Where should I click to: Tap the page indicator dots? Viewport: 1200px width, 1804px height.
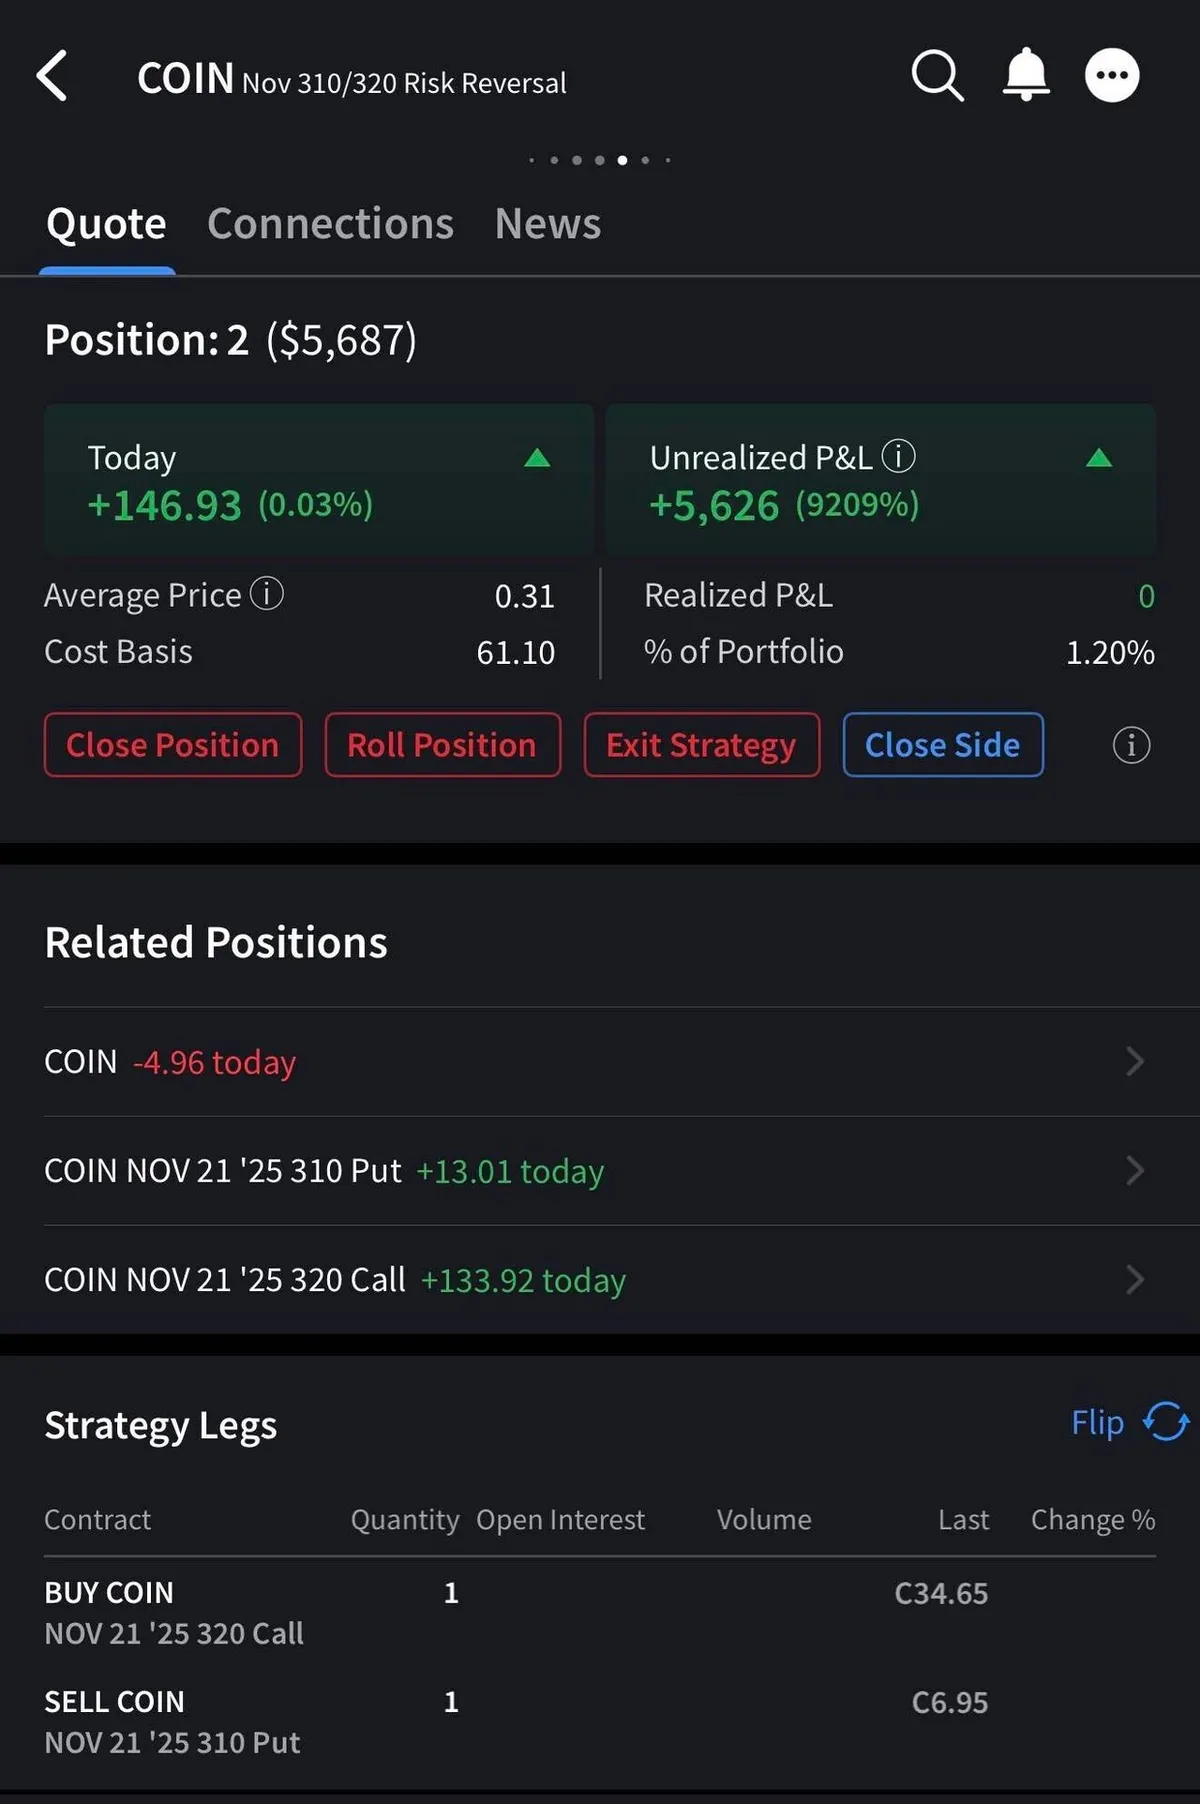tap(600, 160)
